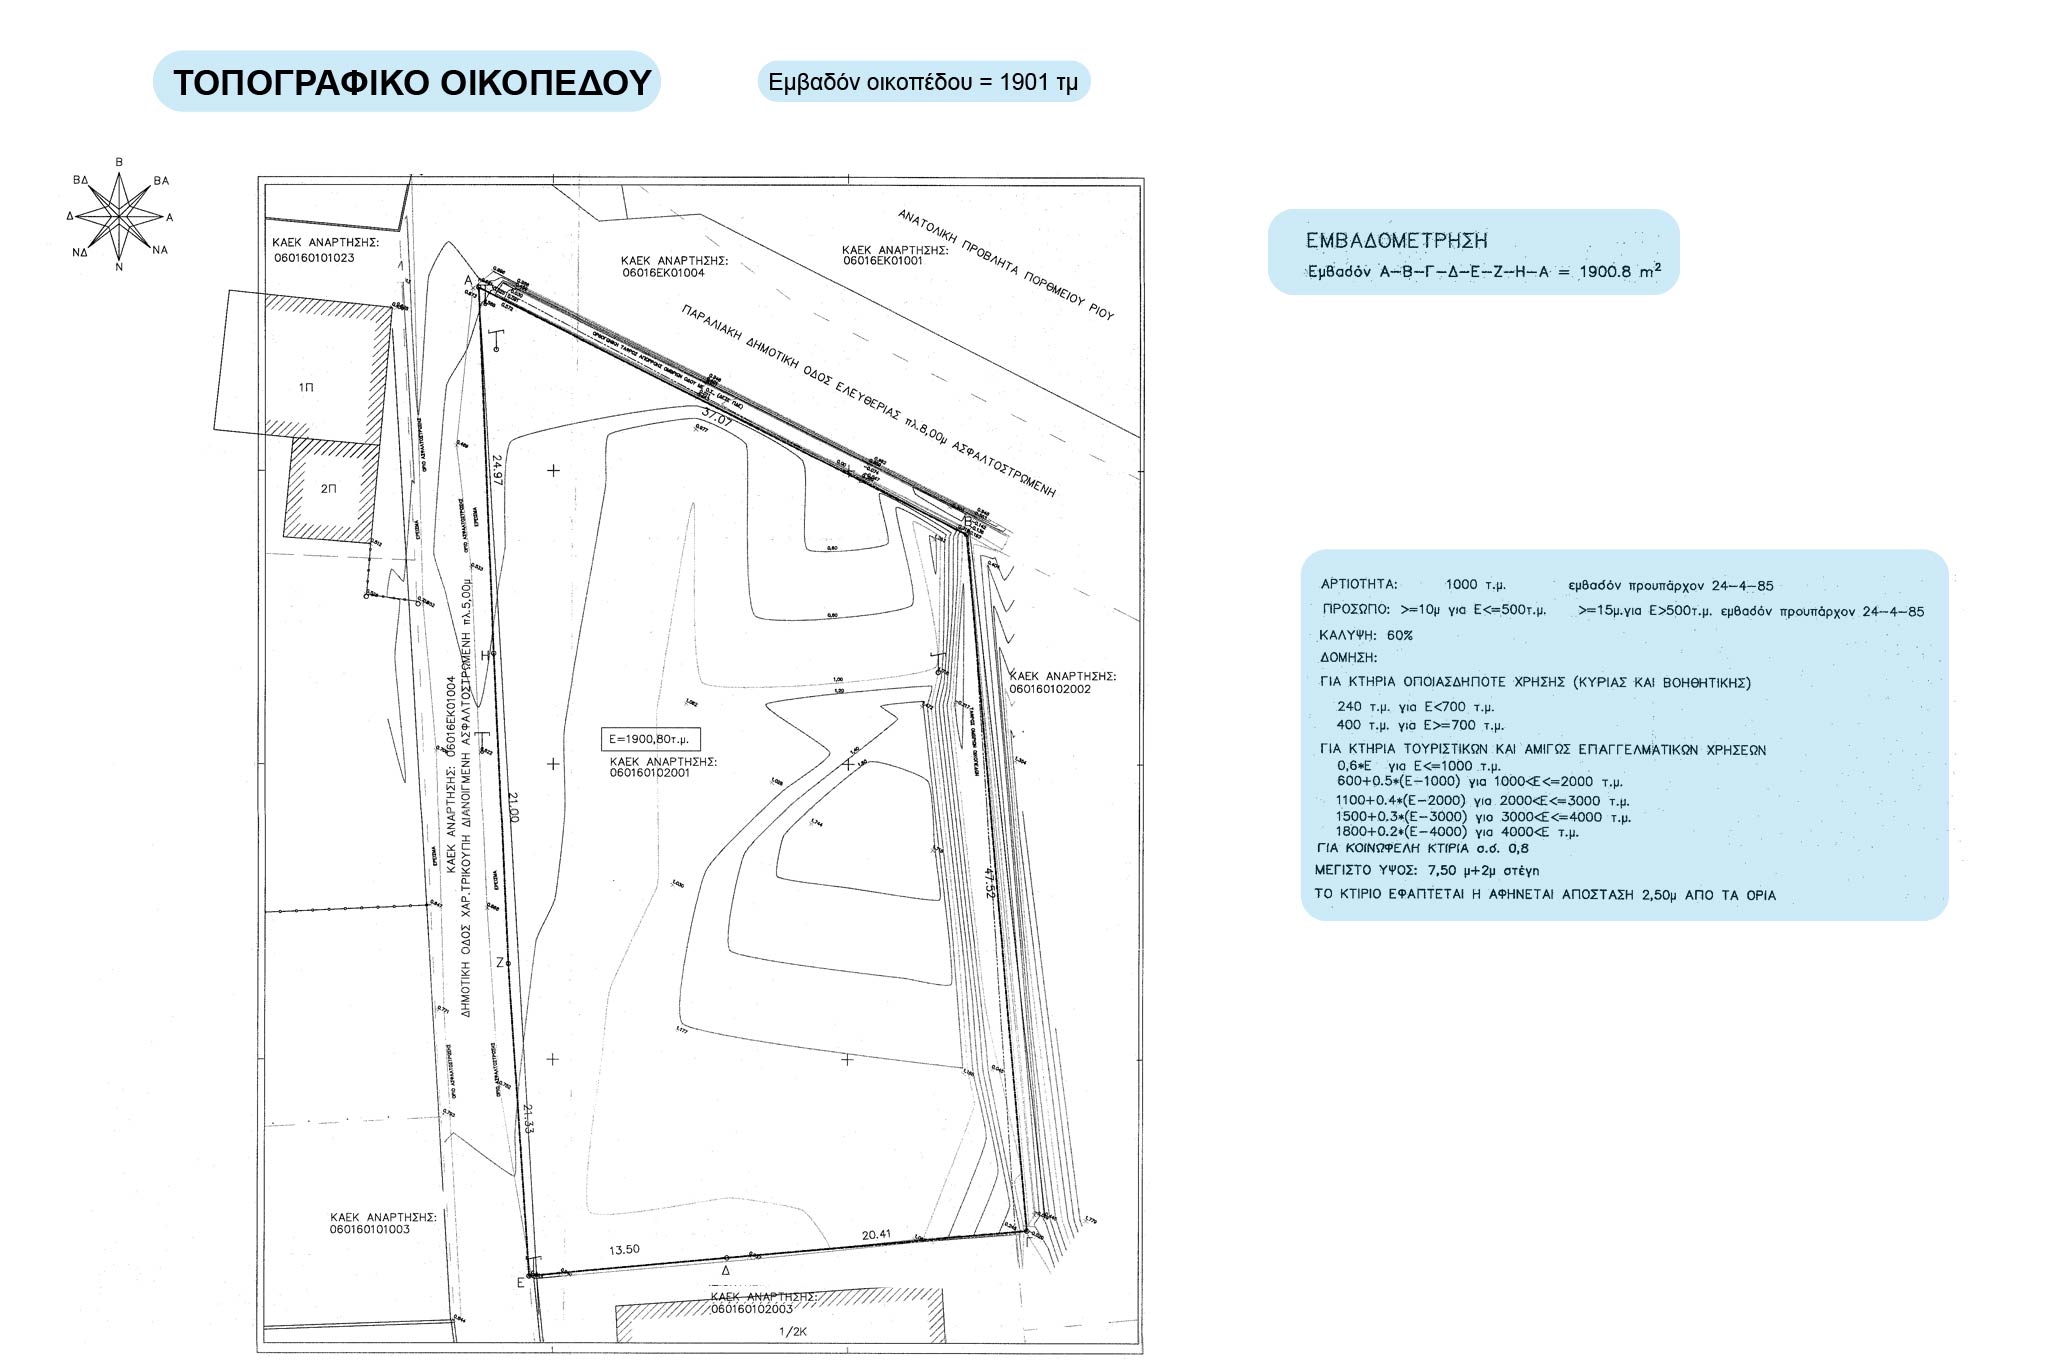Click the ΜΕΓΙΣΤΟ ΥΨΟΣ: 7,50 μ line
This screenshot has height=1365, width=2048.
coord(1427,871)
